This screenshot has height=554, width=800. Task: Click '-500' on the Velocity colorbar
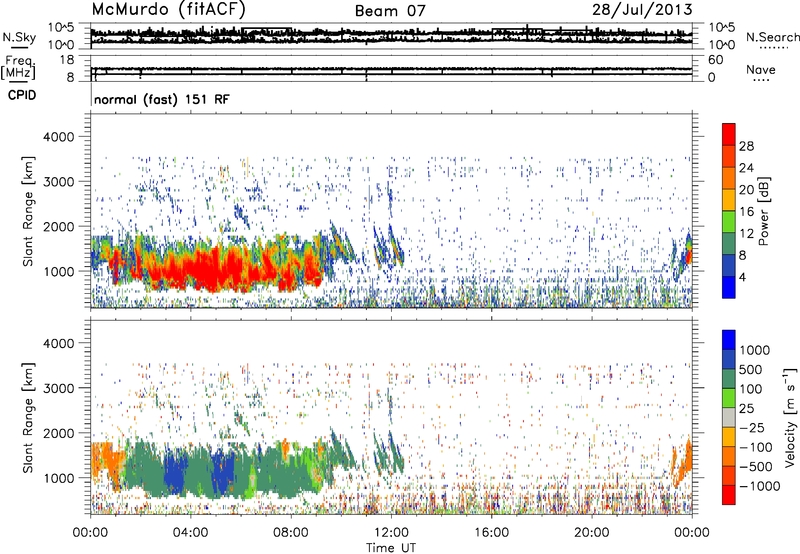(x=756, y=467)
